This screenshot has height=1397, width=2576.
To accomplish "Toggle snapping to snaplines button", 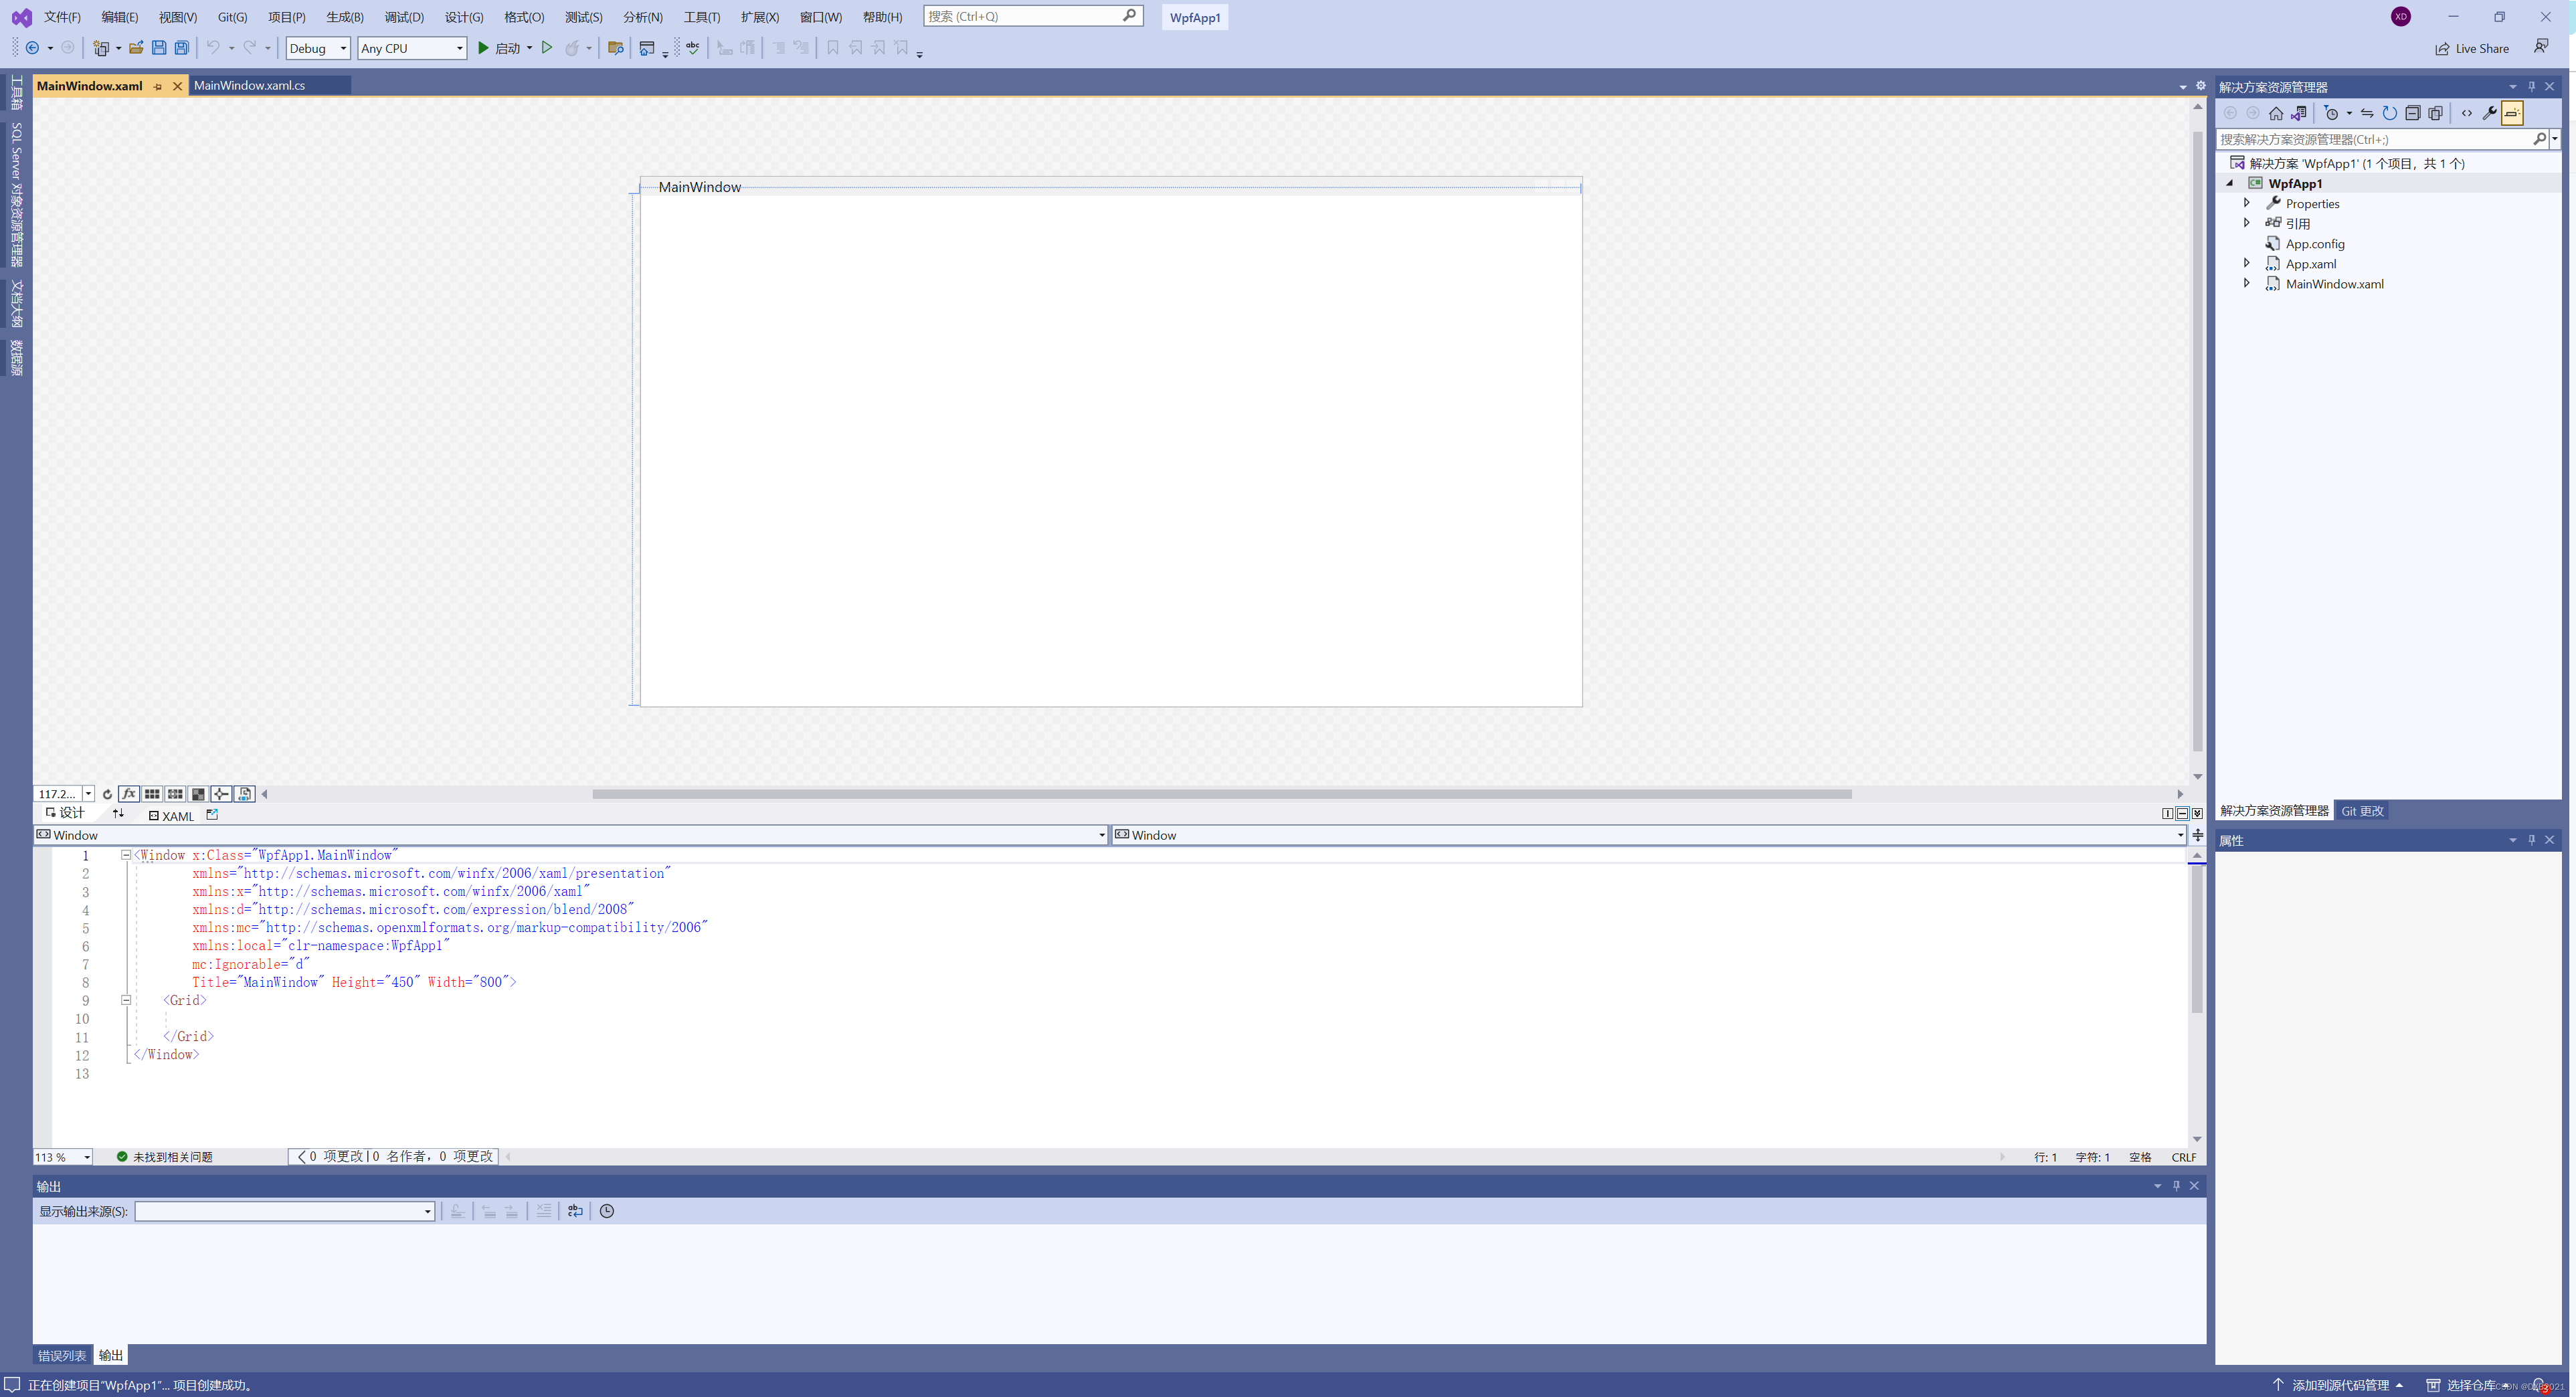I will (x=221, y=794).
